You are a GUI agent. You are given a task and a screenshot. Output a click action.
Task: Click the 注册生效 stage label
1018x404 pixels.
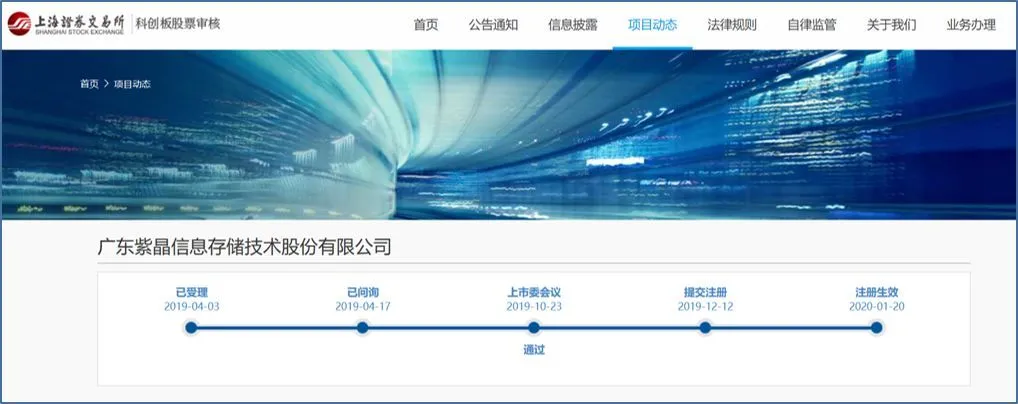tap(876, 293)
